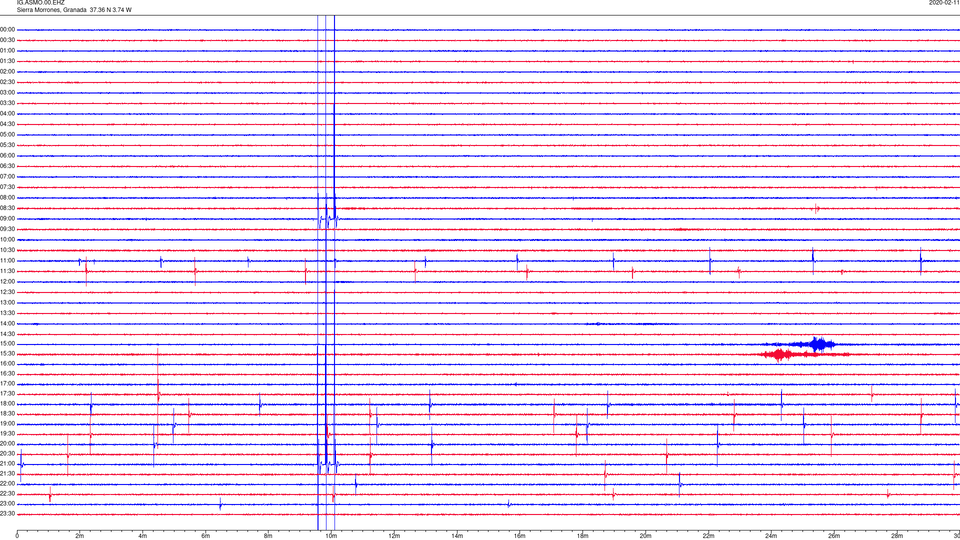Image resolution: width=960 pixels, height=540 pixels.
Task: Select the 01:30 trace time label
Action: pyautogui.click(x=8, y=61)
